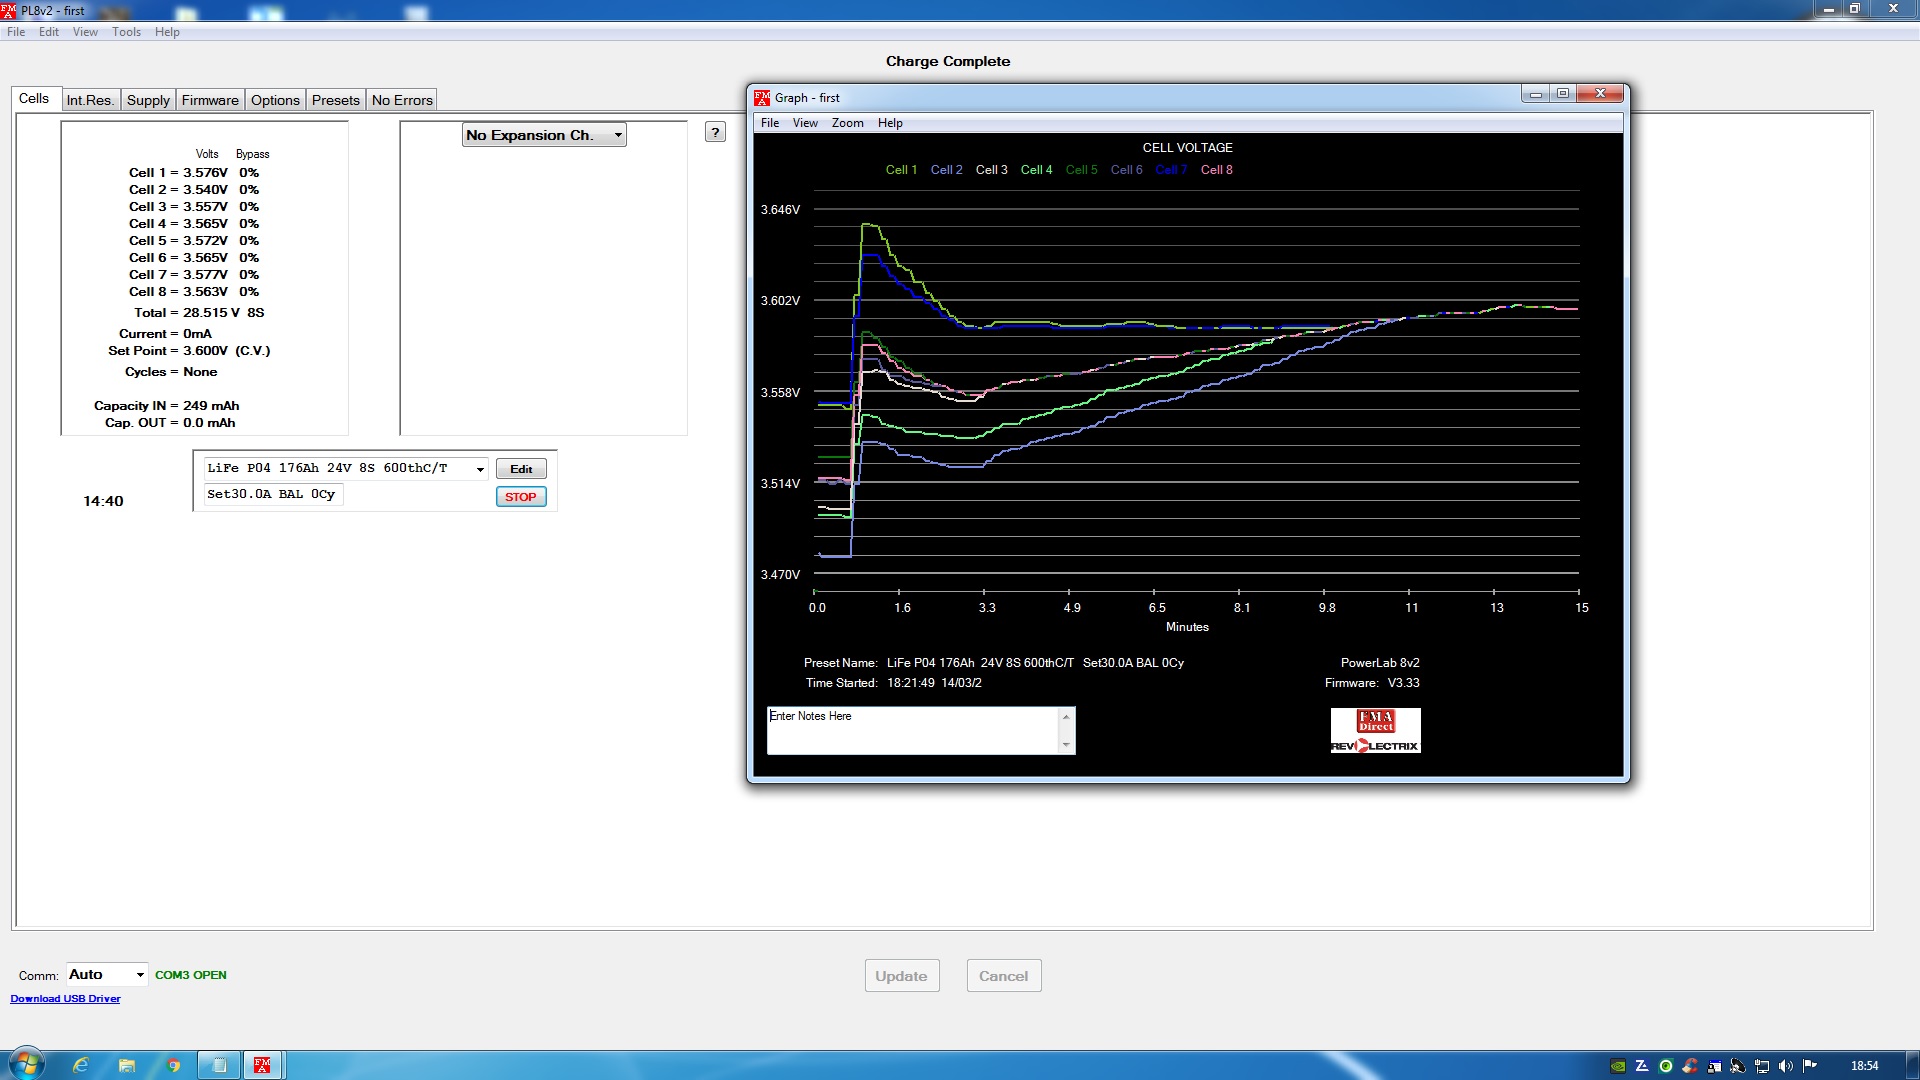Click the FMA Direct Revolectrix logo
Screen dimensions: 1920x1080
1375,730
